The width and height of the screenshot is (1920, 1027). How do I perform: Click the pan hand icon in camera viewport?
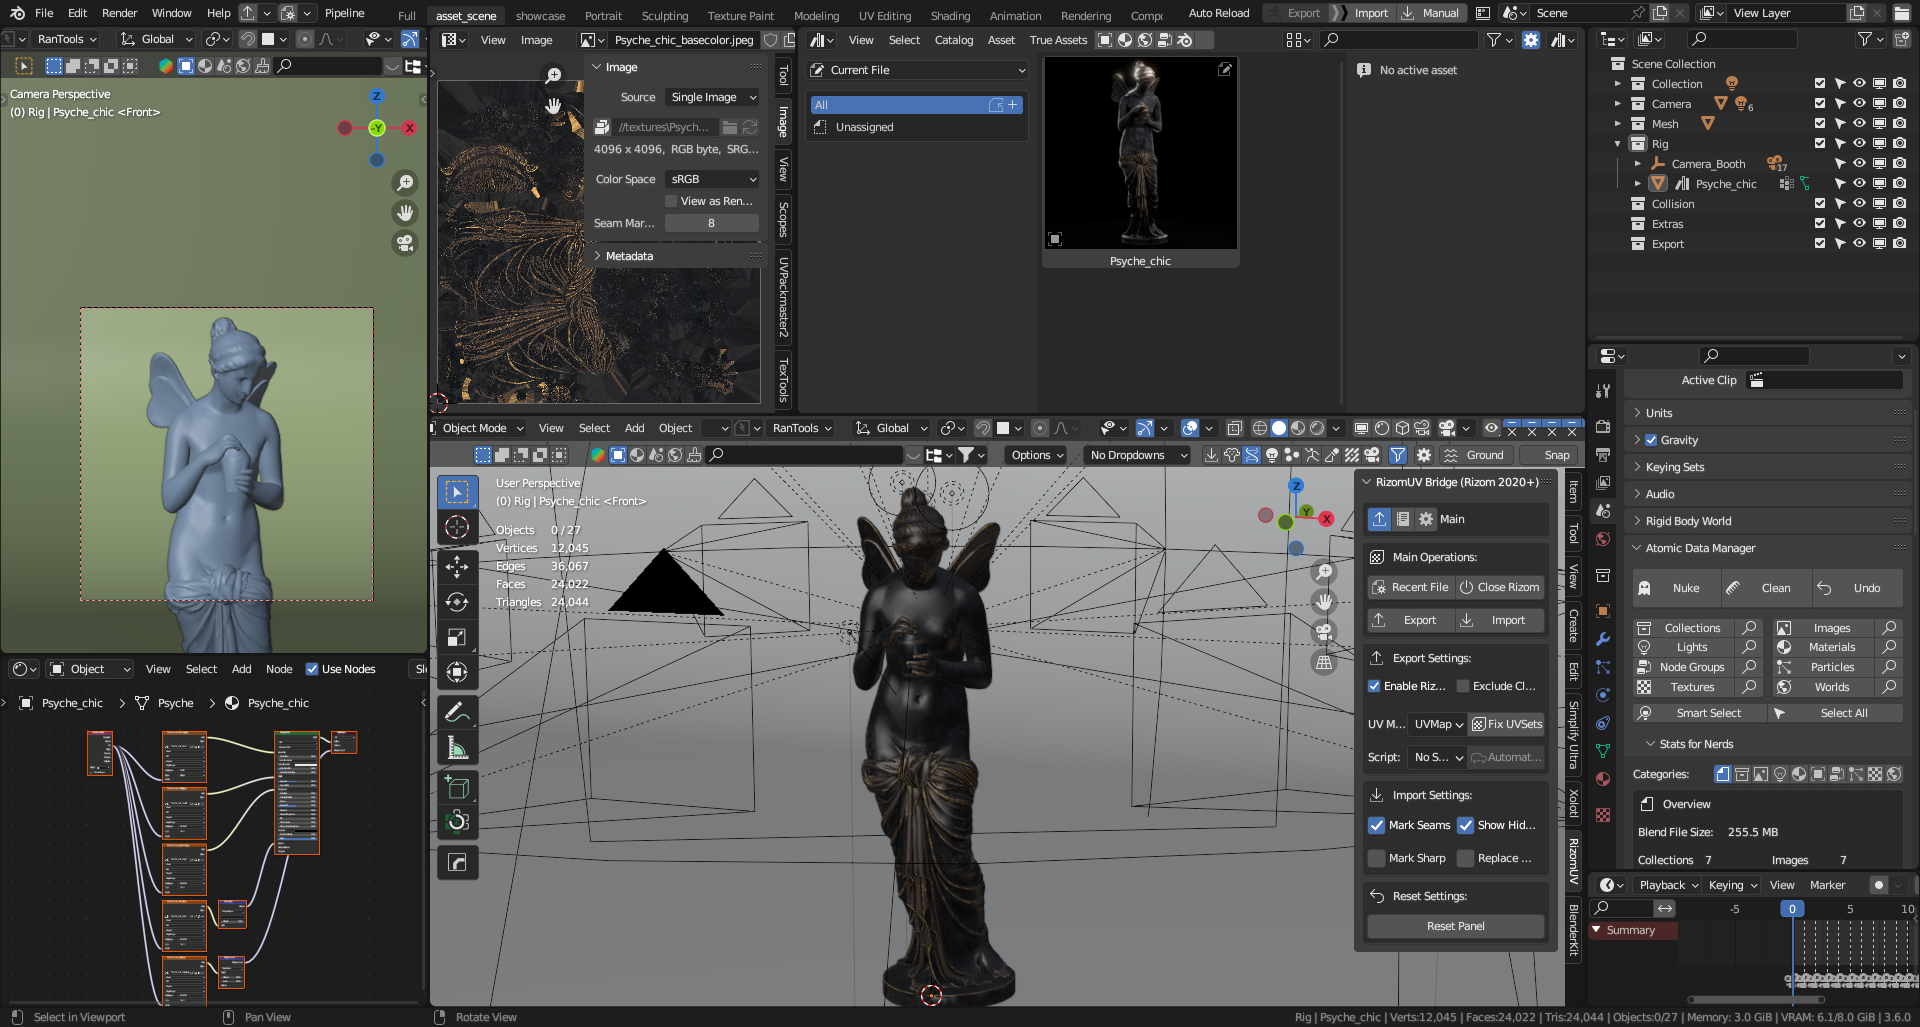[405, 213]
